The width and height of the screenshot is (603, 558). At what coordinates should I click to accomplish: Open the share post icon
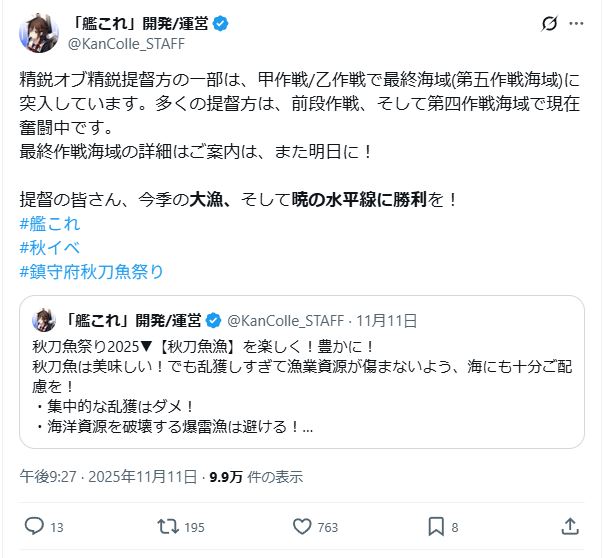tap(570, 525)
